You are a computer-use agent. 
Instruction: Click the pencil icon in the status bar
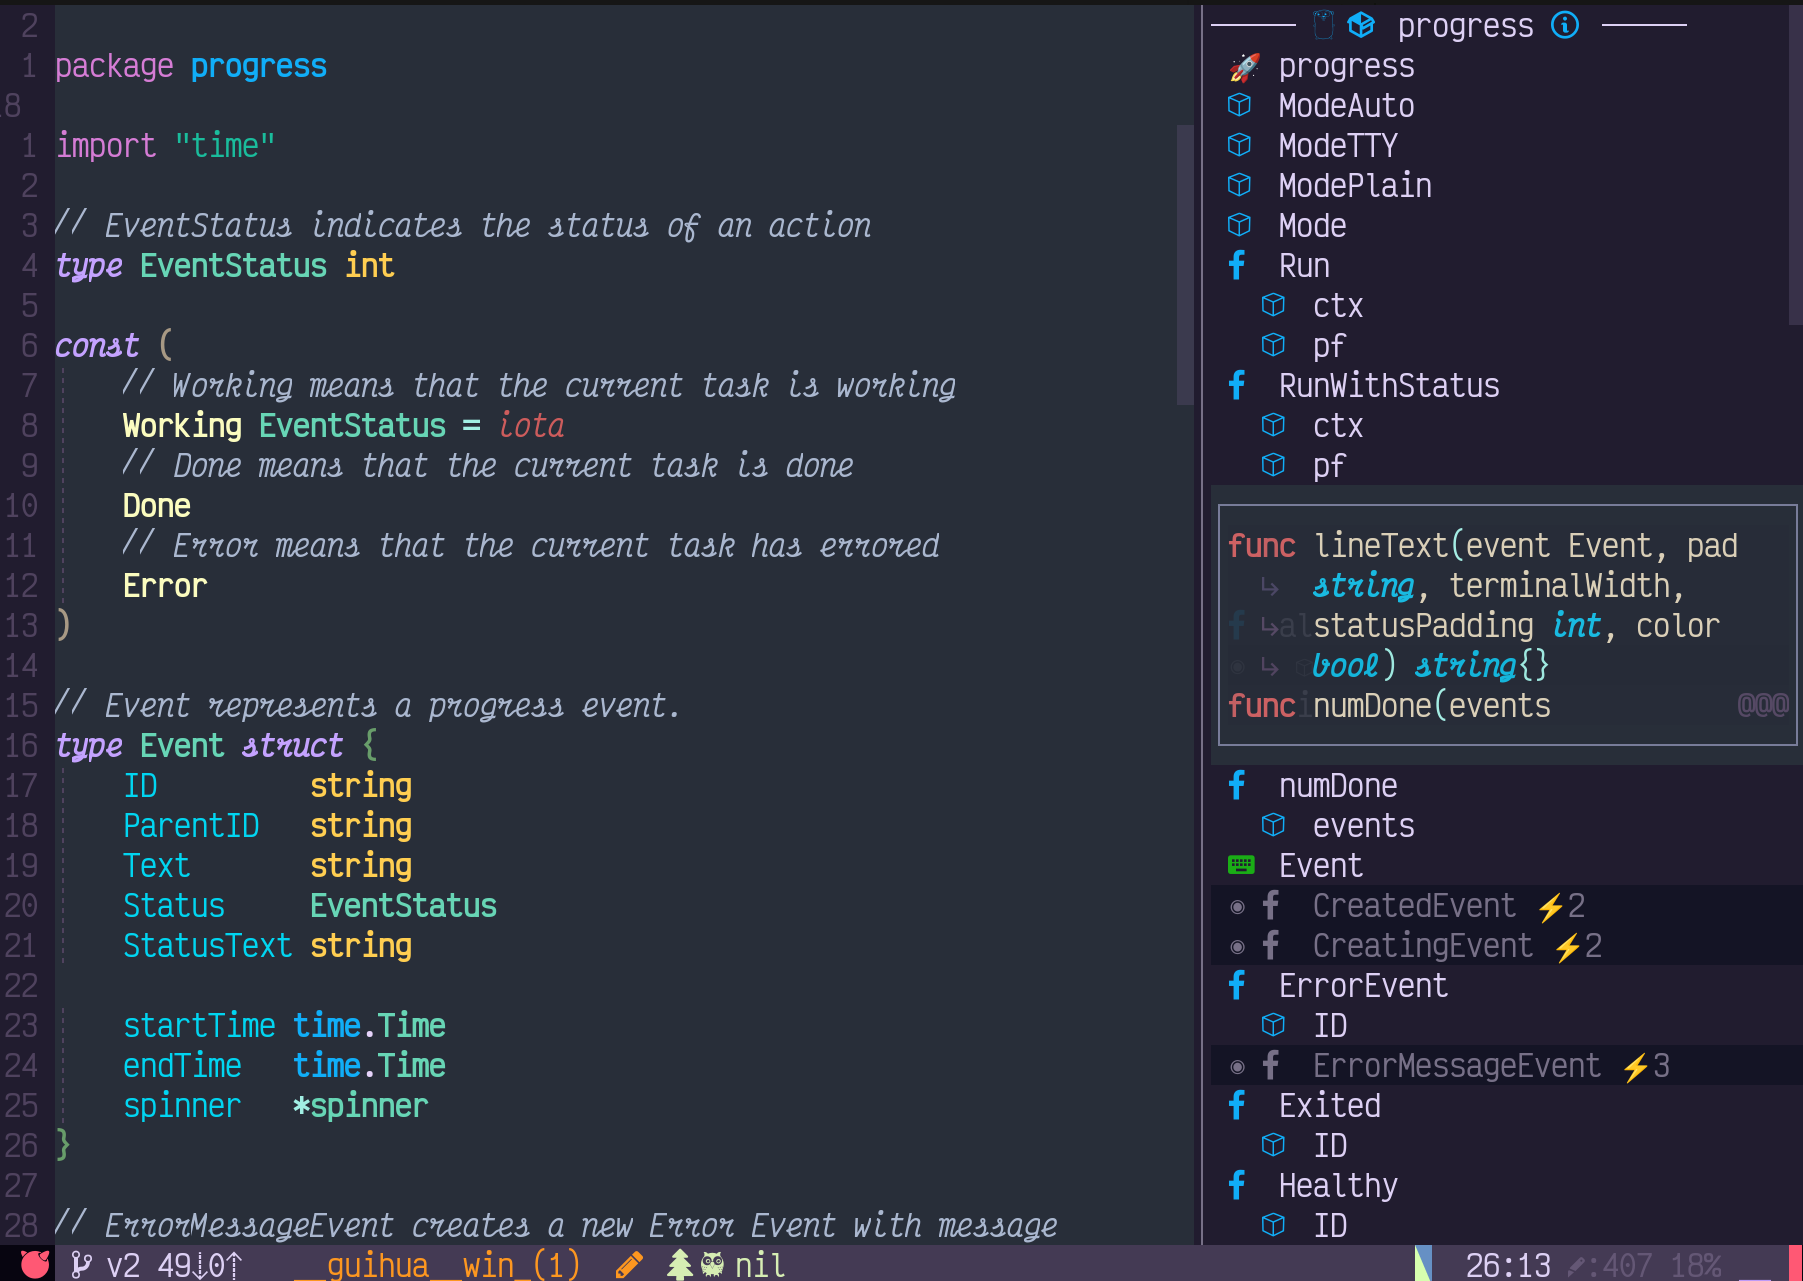point(629,1264)
